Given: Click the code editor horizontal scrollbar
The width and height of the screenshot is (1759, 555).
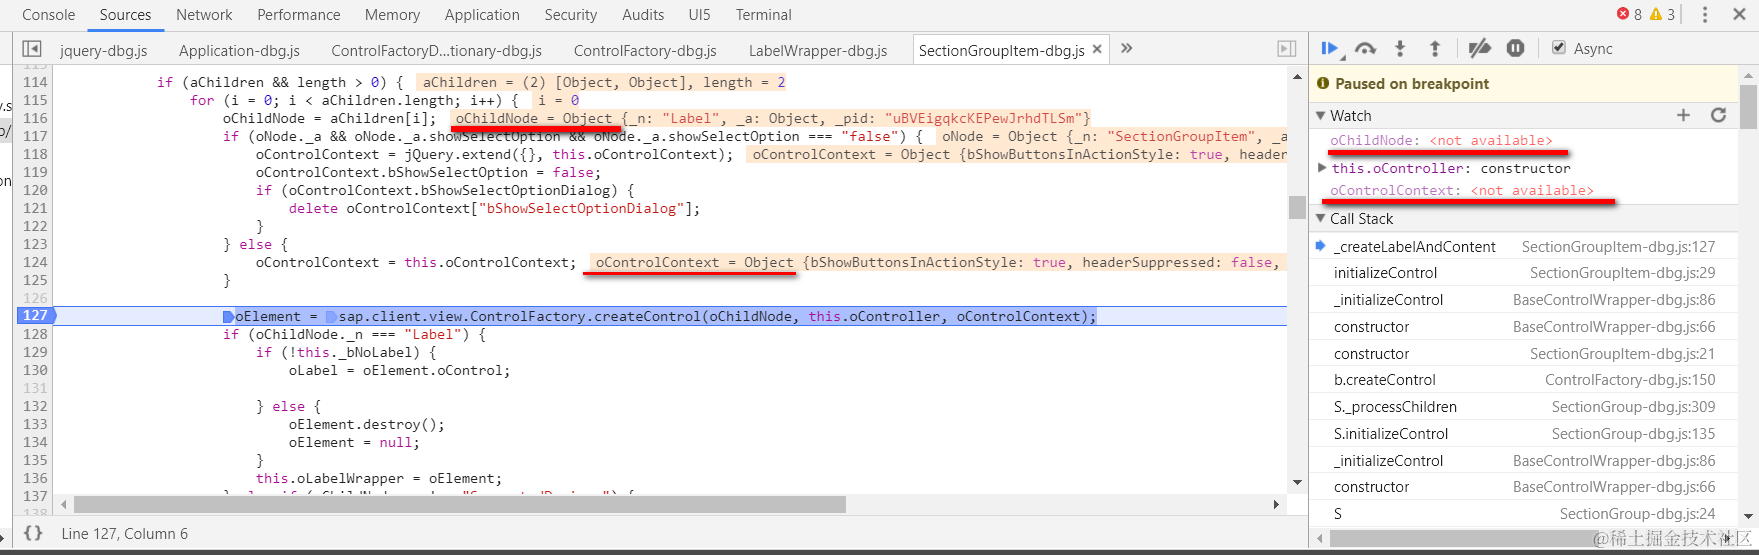Looking at the screenshot, I should pyautogui.click(x=460, y=505).
